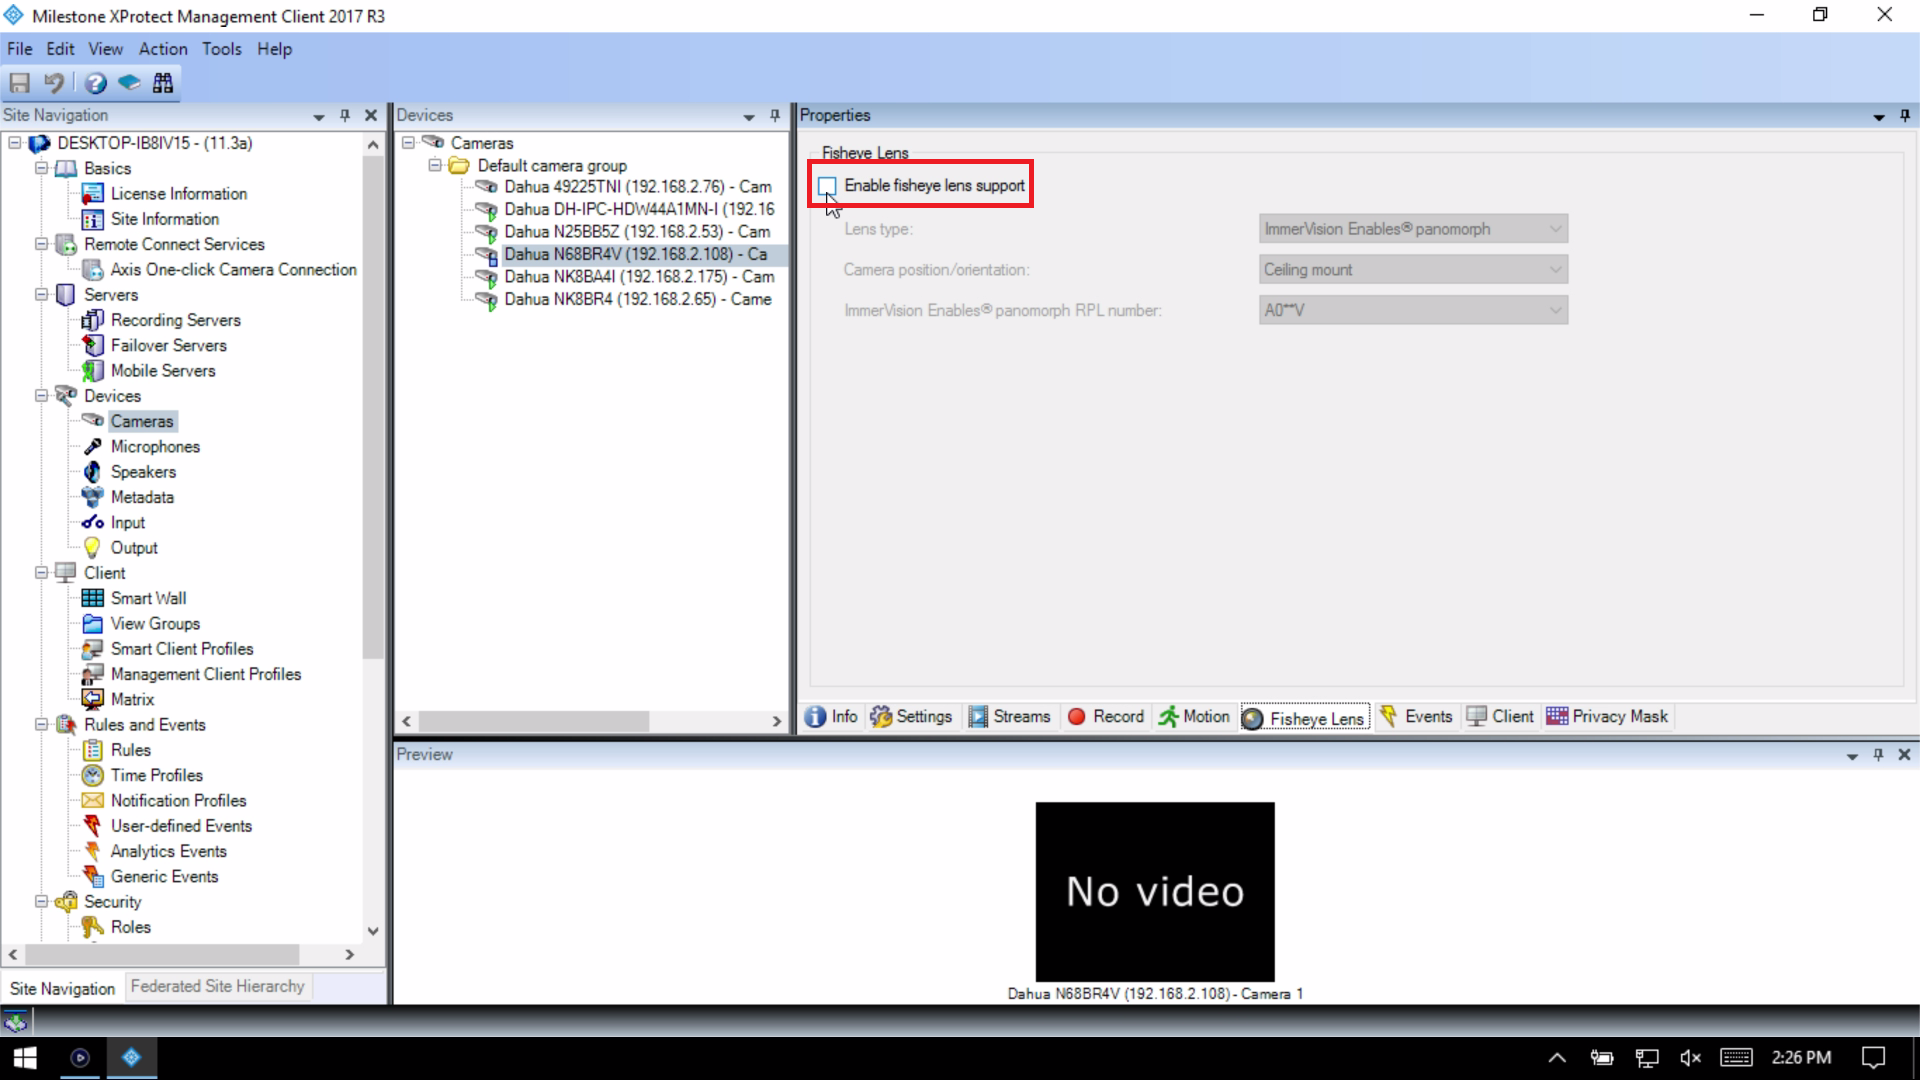
Task: Switch to the Streams tab
Action: pyautogui.click(x=1010, y=716)
